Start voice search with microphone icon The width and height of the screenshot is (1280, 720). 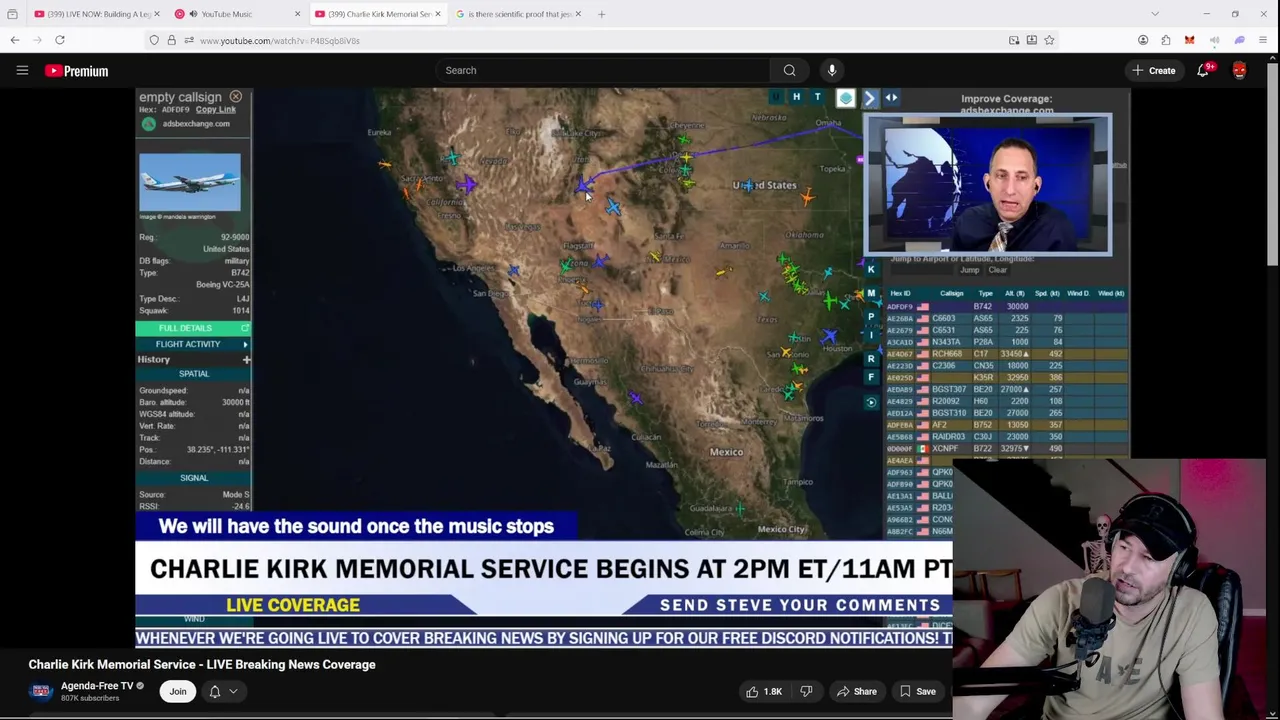pos(832,70)
